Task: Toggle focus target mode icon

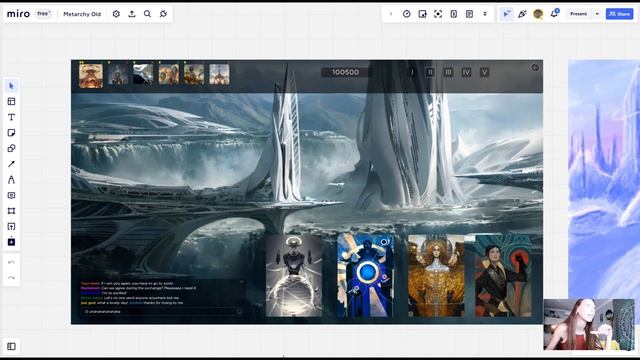Action: [x=438, y=14]
